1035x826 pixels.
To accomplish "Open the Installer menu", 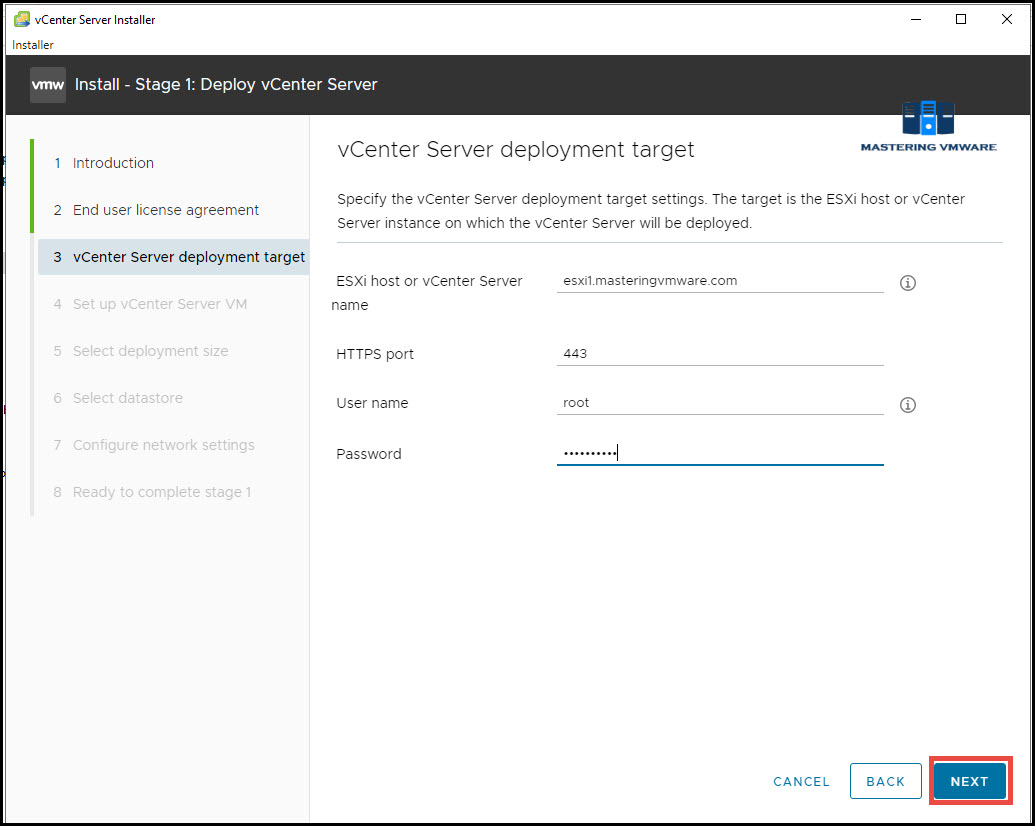I will coord(32,45).
